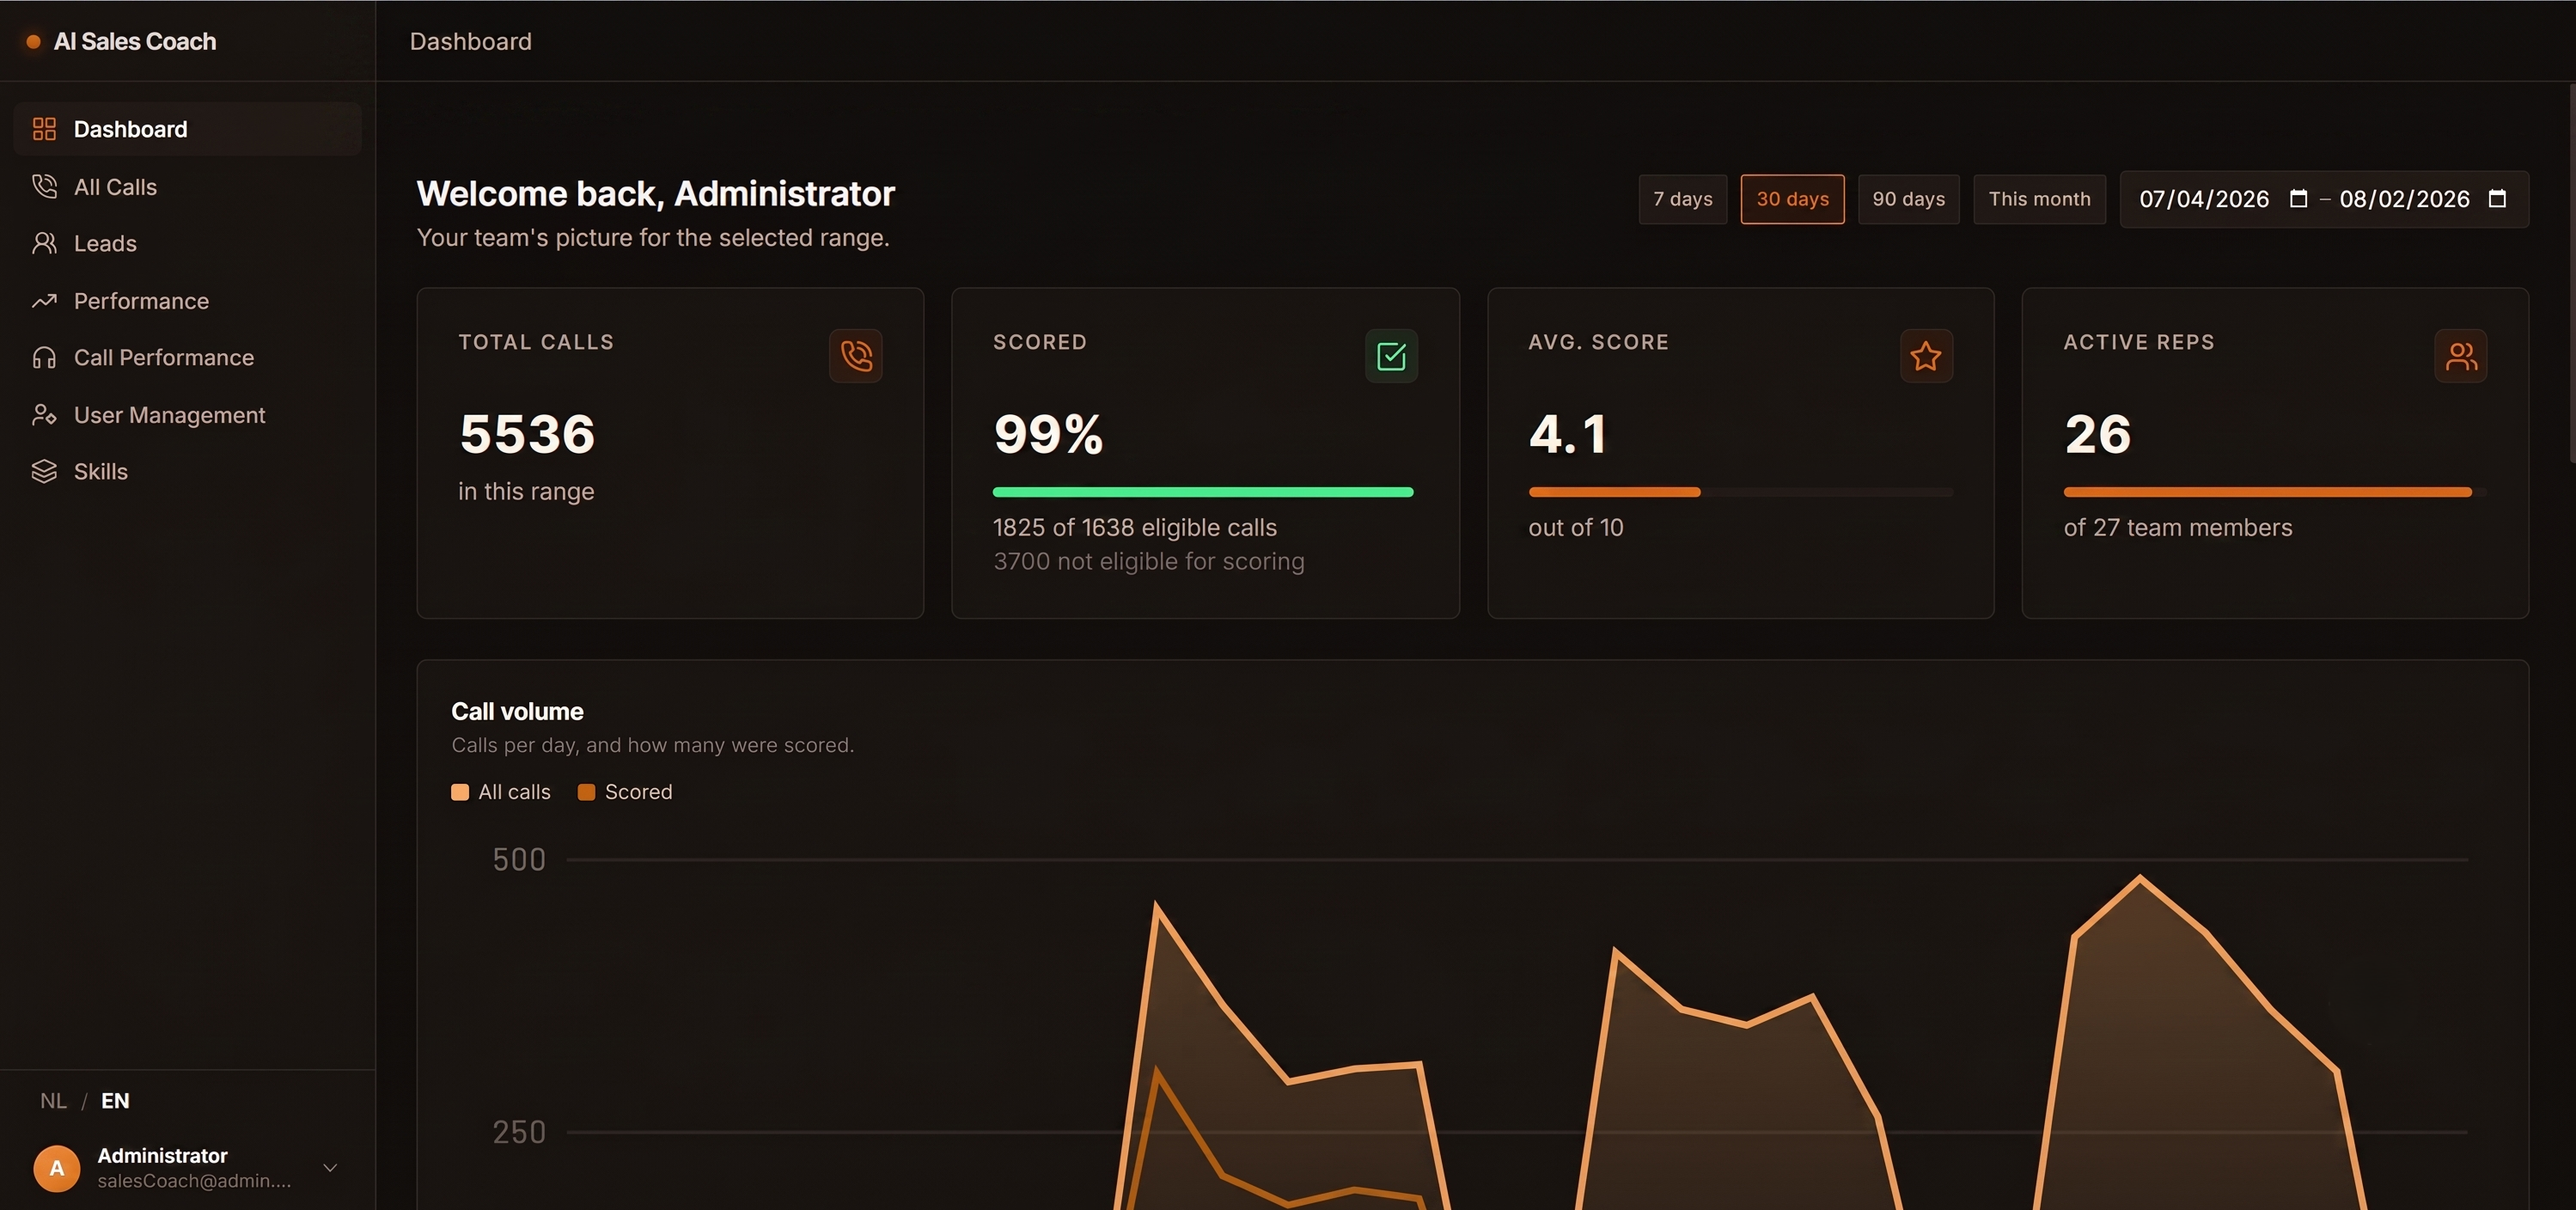Click the 26 active reps value
The width and height of the screenshot is (2576, 1210).
(x=2097, y=434)
